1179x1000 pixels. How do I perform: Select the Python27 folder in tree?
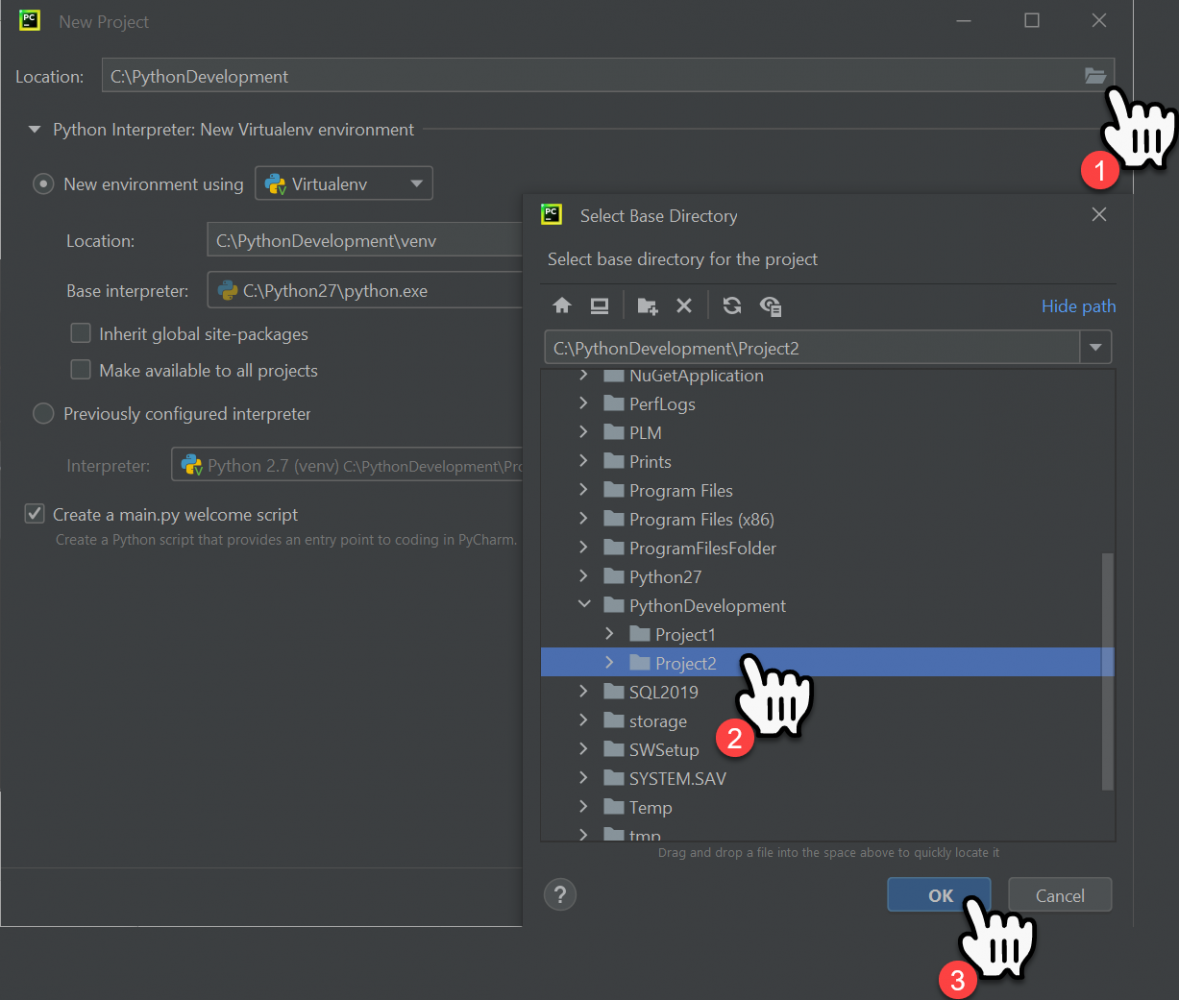[x=665, y=577]
